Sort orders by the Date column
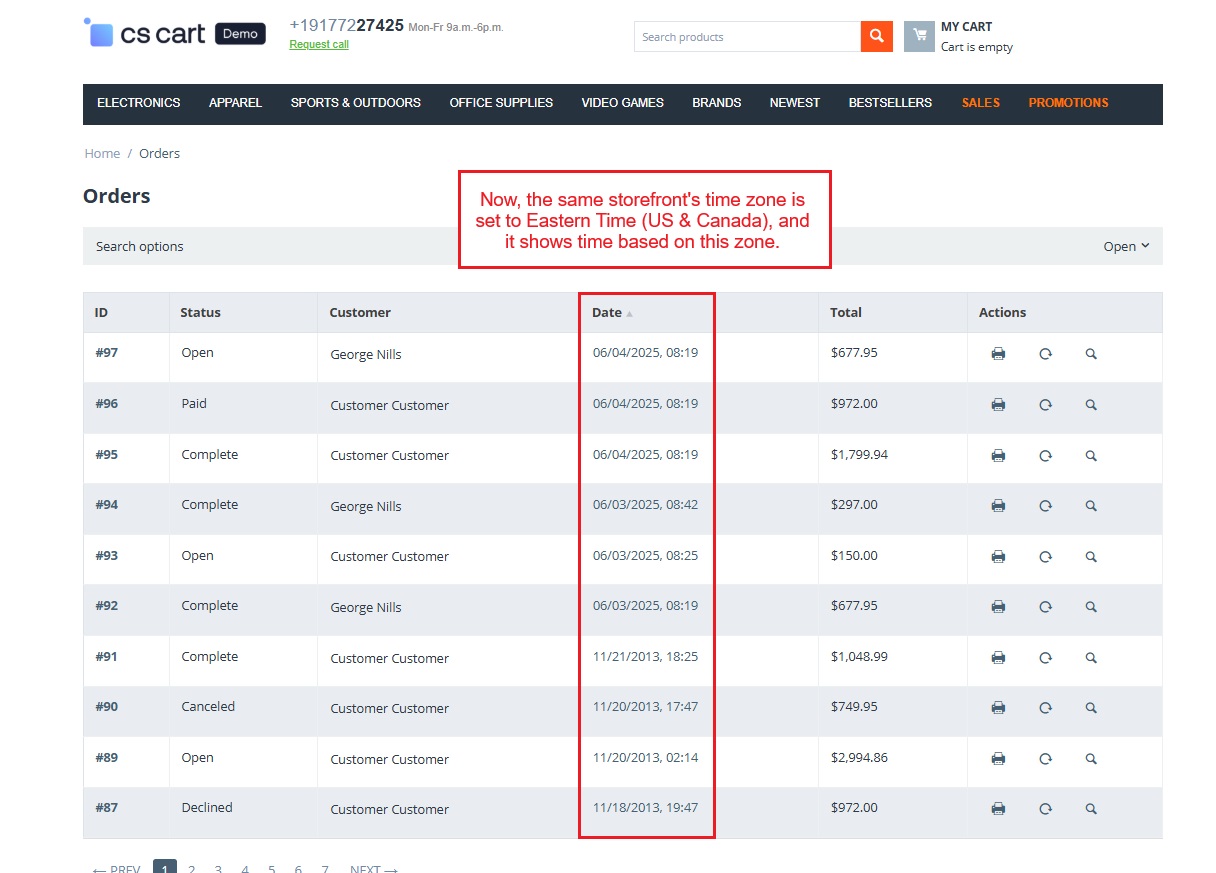1216x873 pixels. tap(607, 313)
